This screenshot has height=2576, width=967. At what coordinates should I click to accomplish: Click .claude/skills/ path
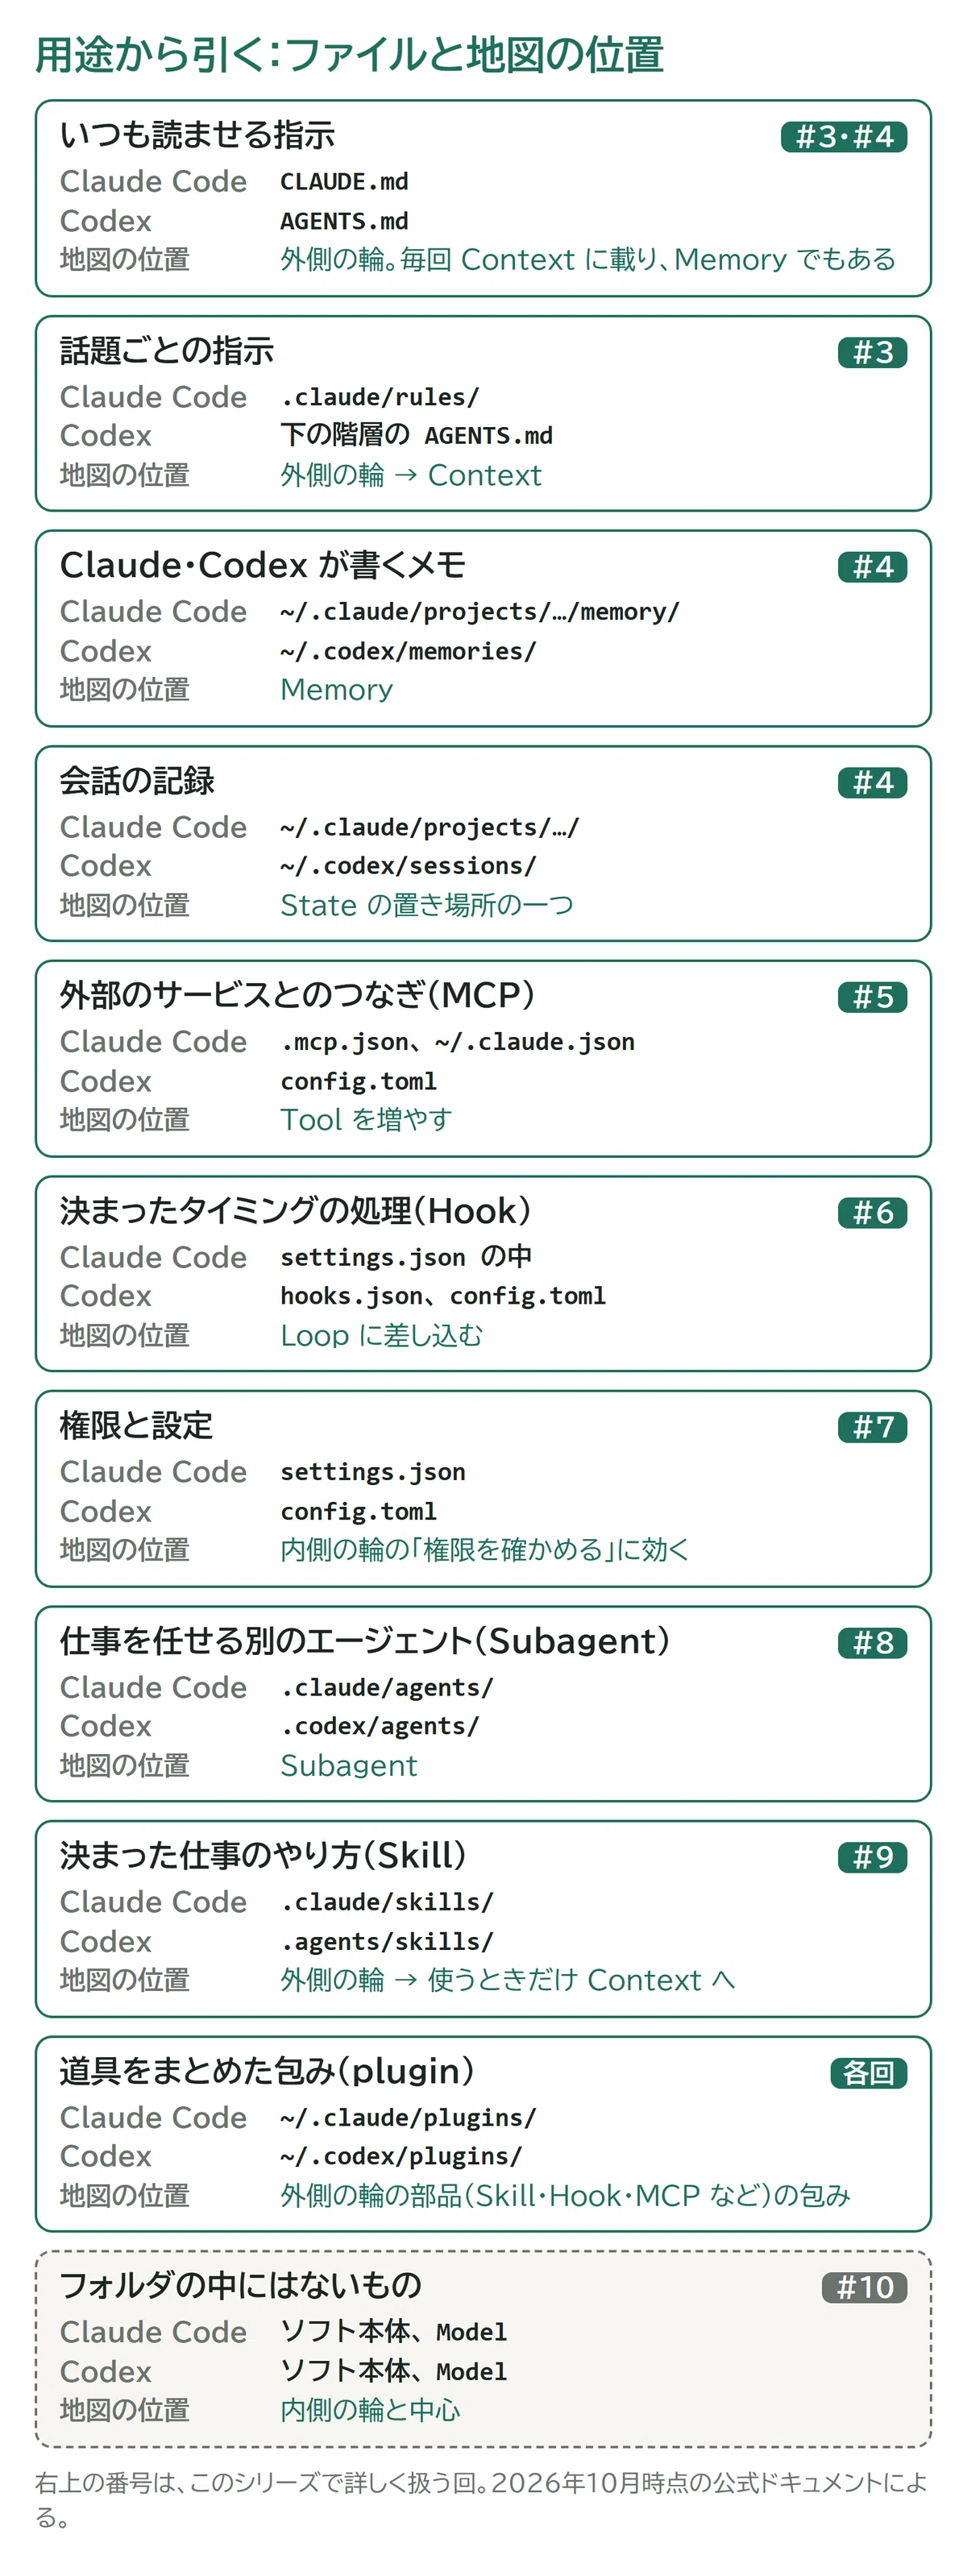[x=387, y=1902]
